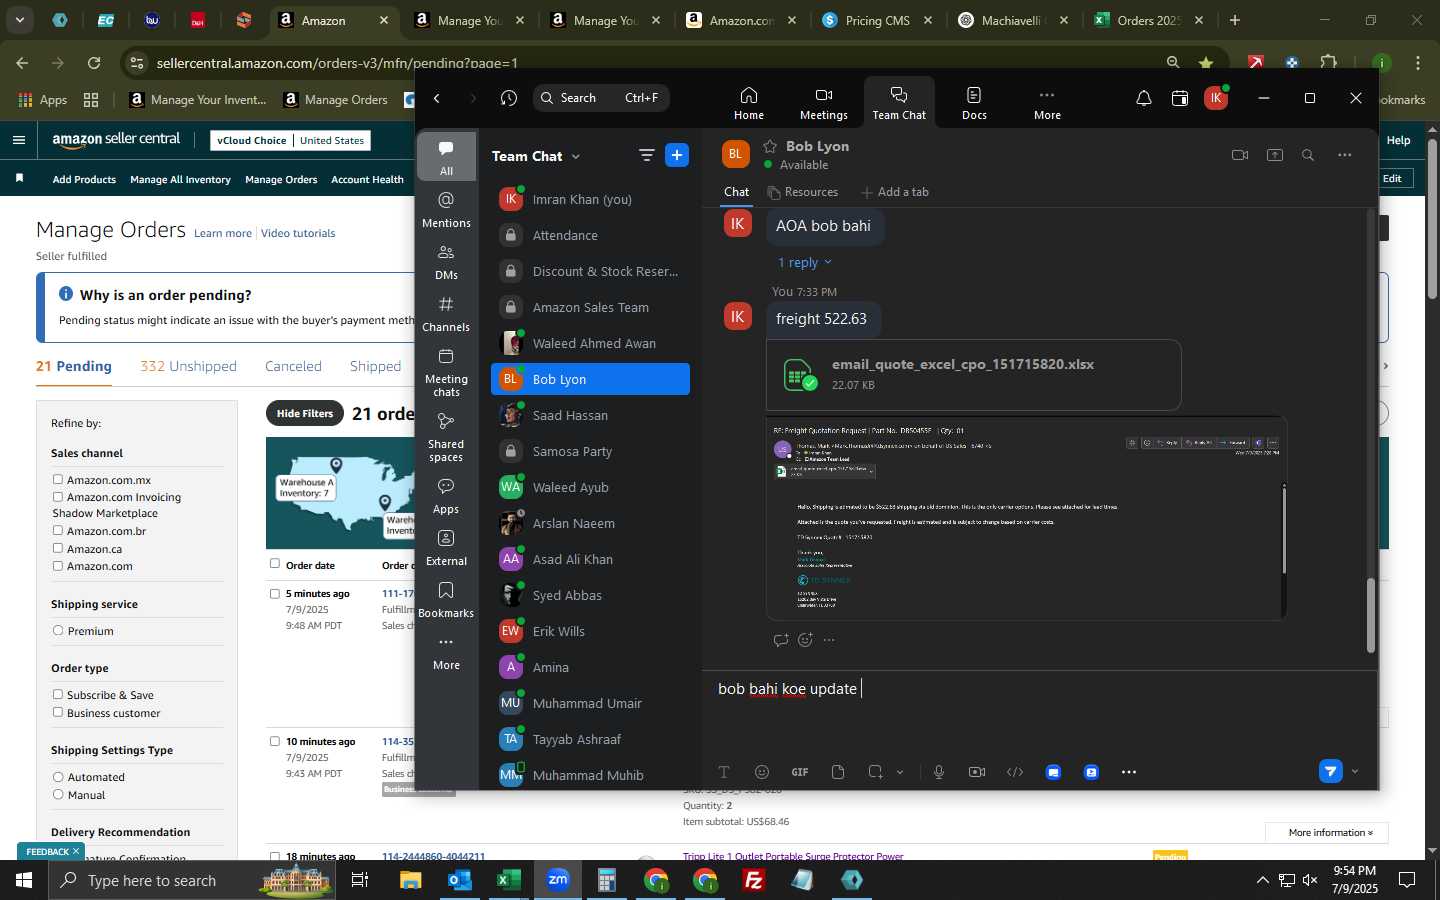Expand the Team Chat header dropdown

coord(576,156)
